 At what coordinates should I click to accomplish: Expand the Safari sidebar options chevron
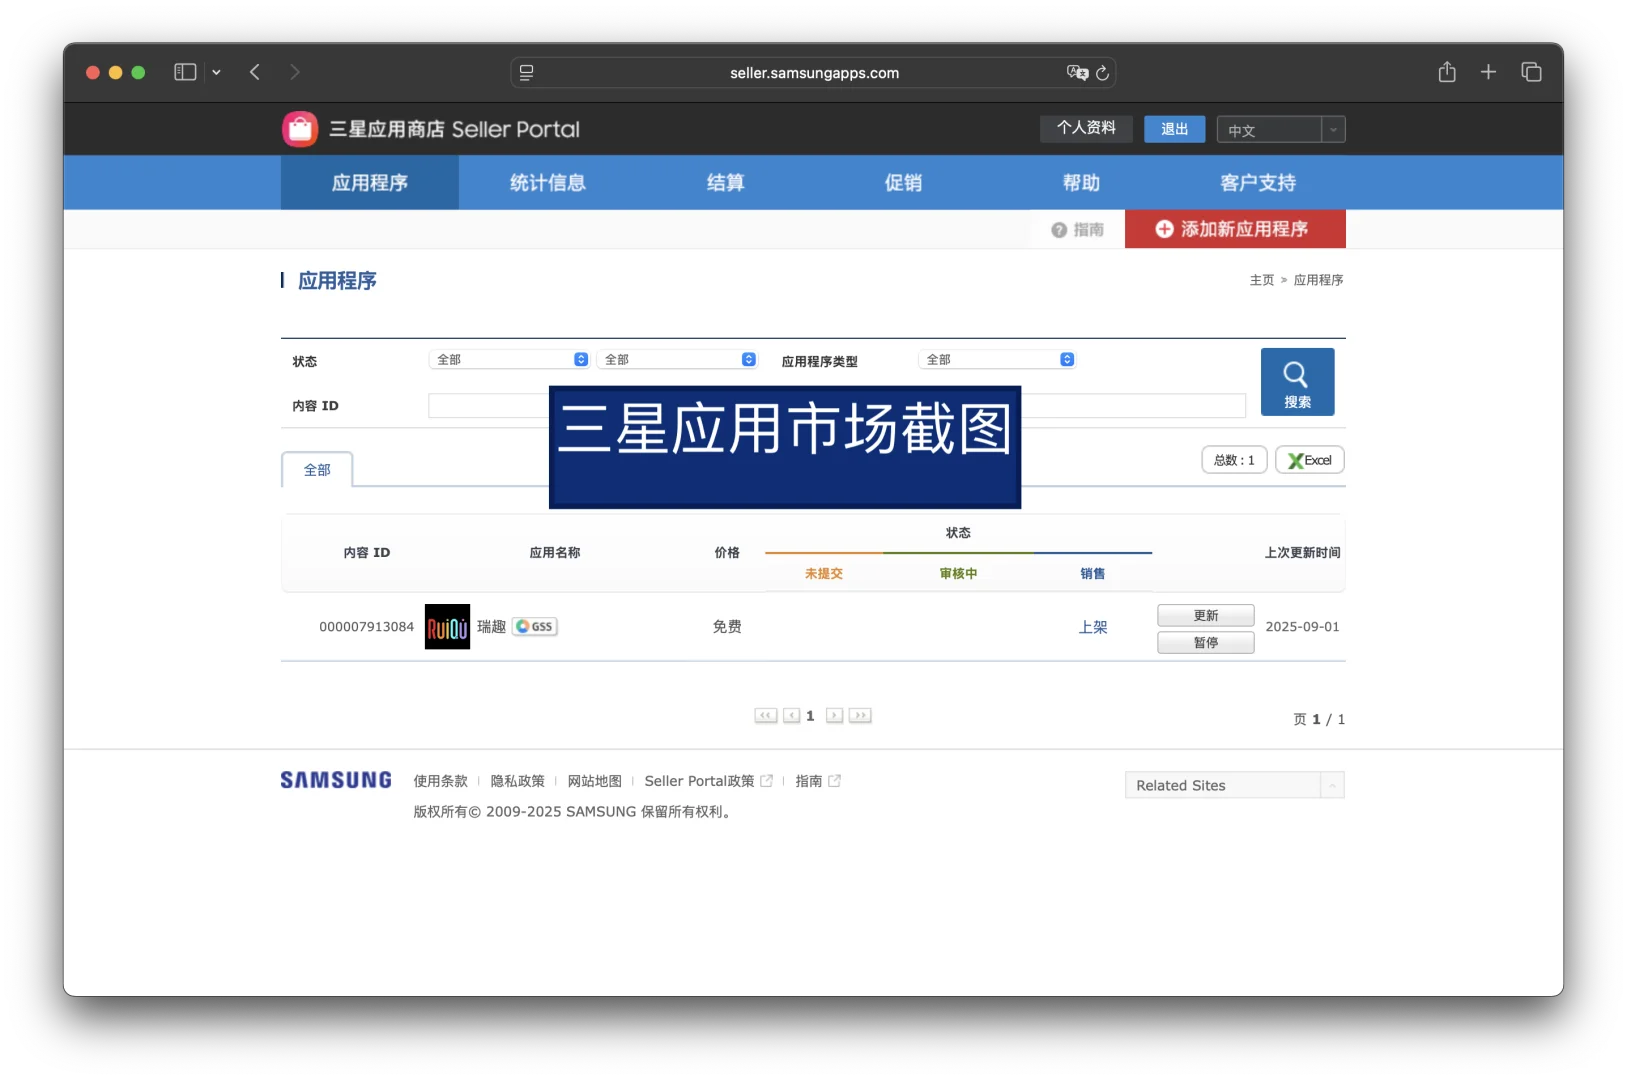(216, 72)
